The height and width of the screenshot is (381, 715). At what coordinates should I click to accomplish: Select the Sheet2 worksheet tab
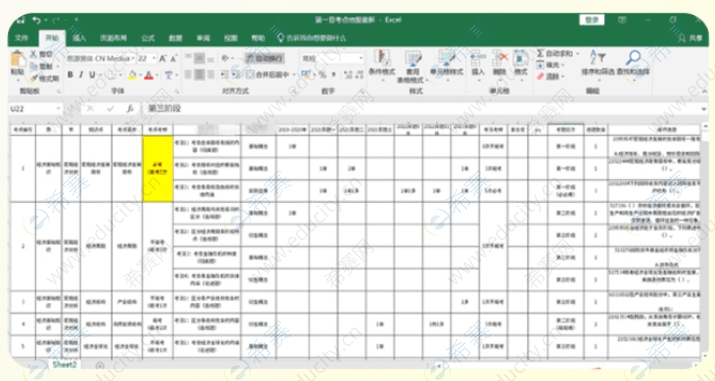click(x=65, y=365)
